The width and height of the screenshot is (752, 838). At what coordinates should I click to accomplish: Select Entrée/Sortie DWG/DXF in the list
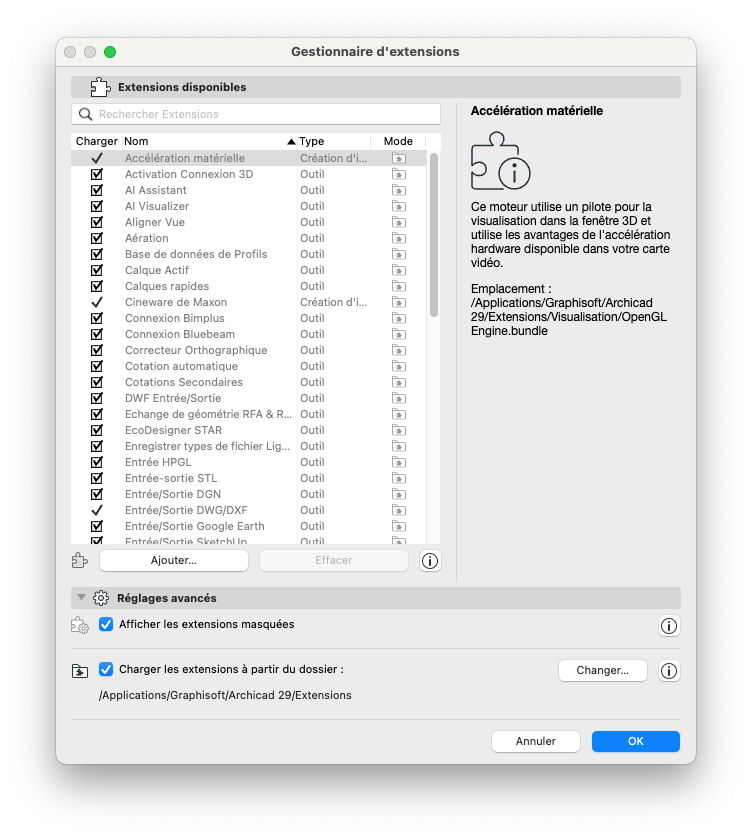(249, 510)
